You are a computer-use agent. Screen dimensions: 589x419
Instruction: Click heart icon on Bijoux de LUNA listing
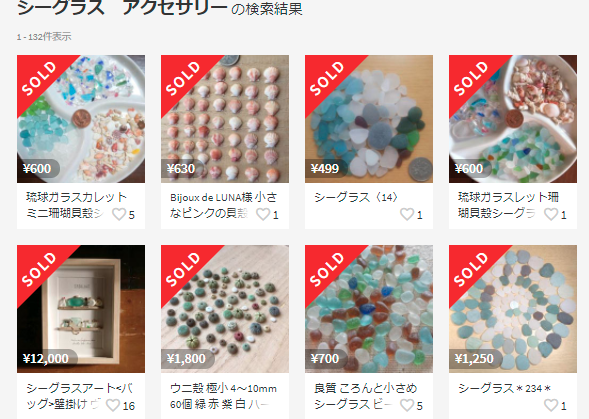point(263,214)
